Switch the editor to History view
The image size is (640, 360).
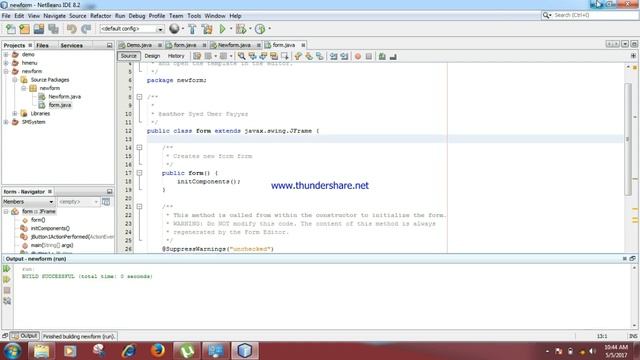click(176, 56)
